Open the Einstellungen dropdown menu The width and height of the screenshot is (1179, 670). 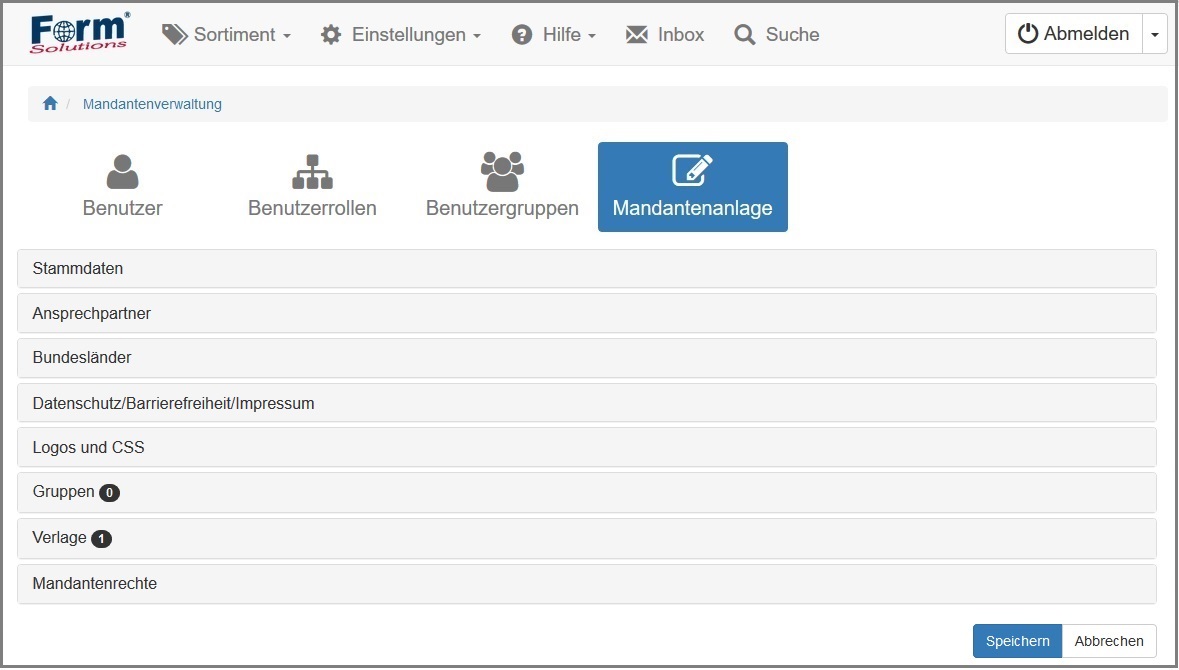[401, 35]
